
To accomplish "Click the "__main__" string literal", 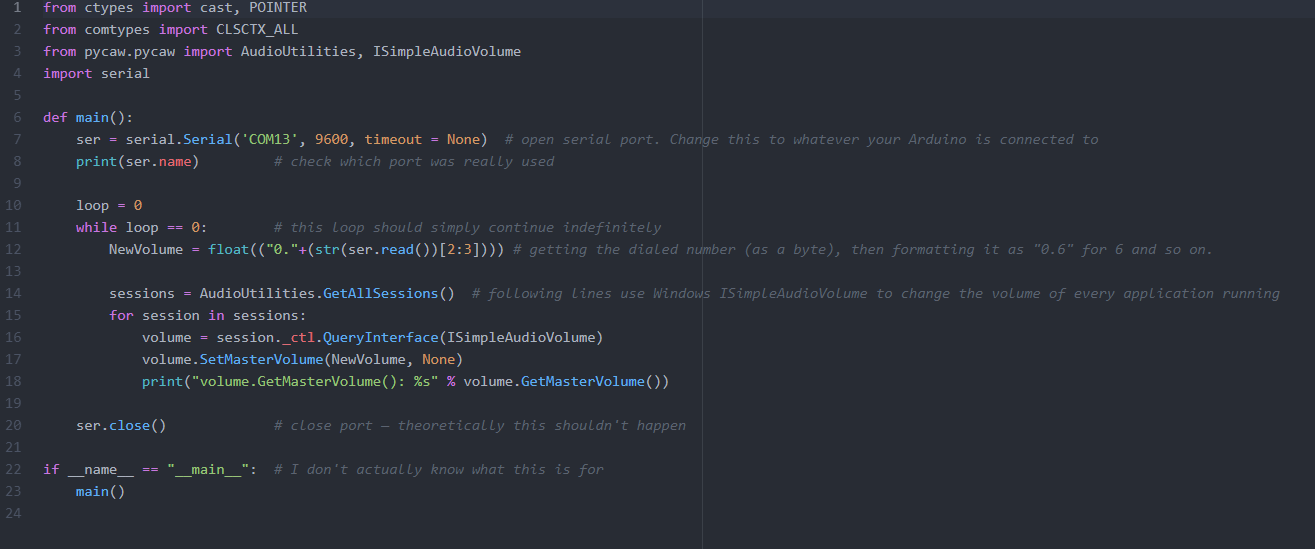I will tap(212, 469).
